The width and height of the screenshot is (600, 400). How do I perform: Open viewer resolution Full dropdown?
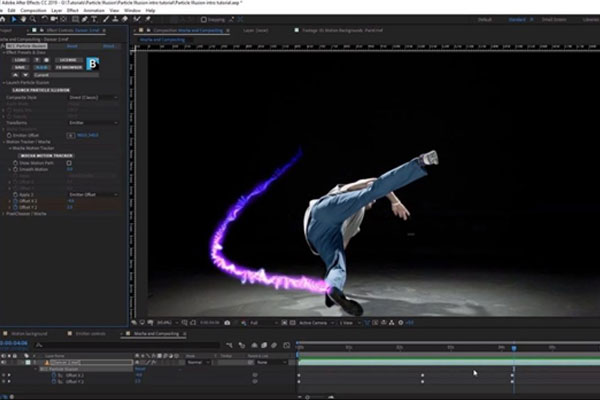264,323
